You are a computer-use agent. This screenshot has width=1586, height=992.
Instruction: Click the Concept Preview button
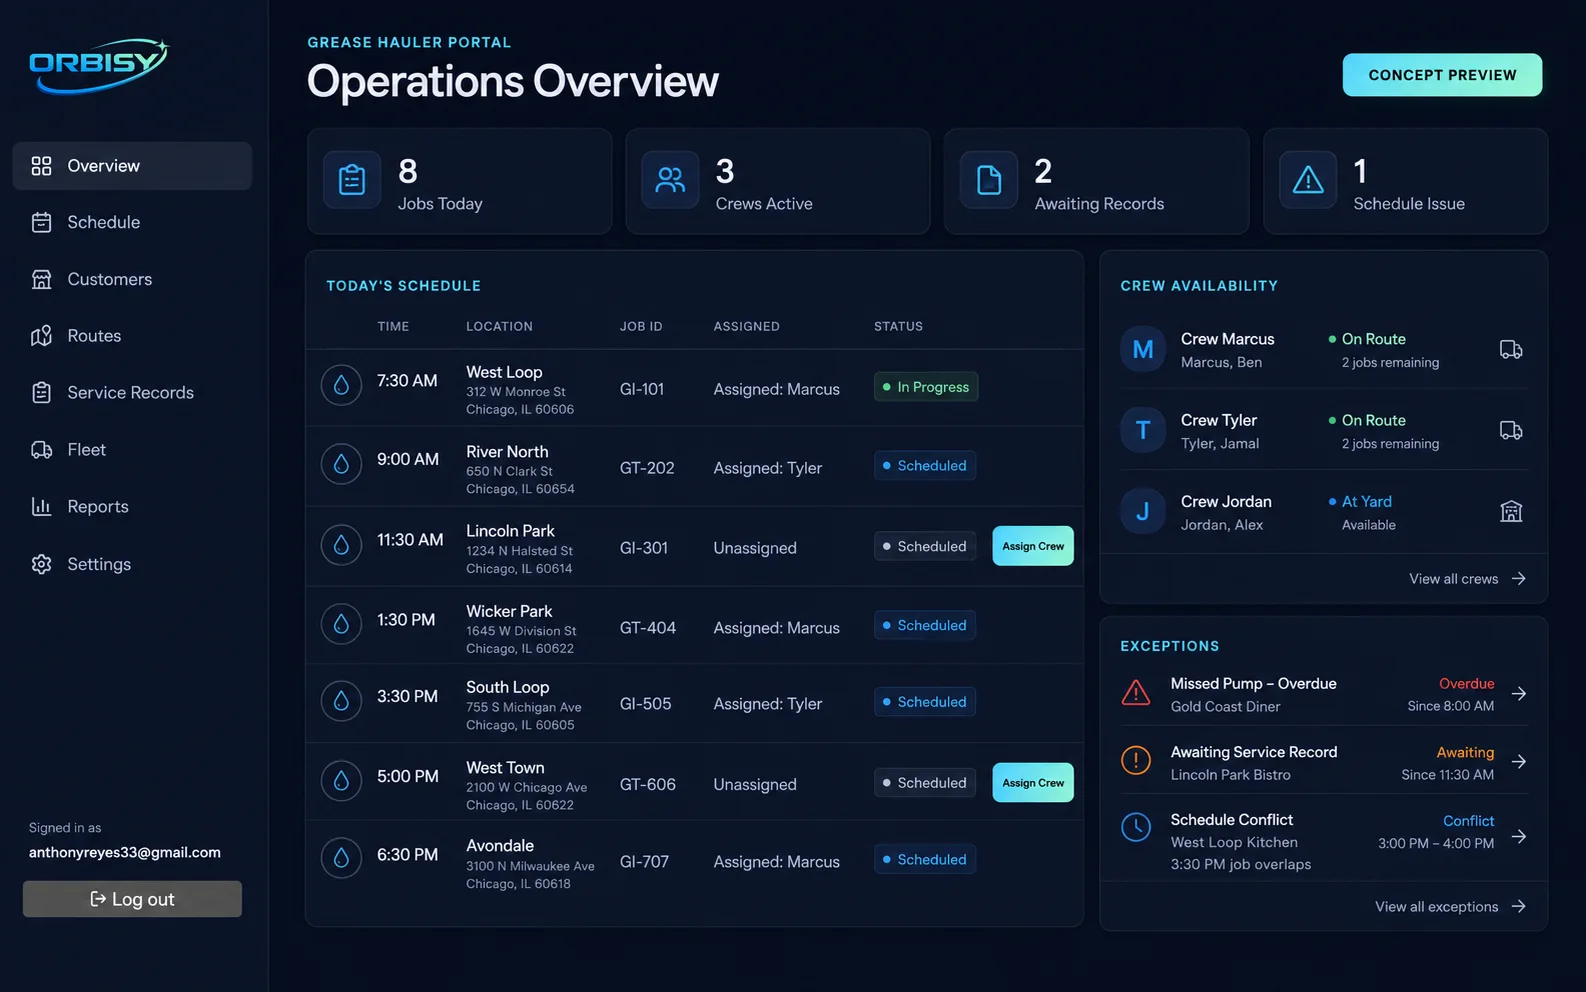1442,75
